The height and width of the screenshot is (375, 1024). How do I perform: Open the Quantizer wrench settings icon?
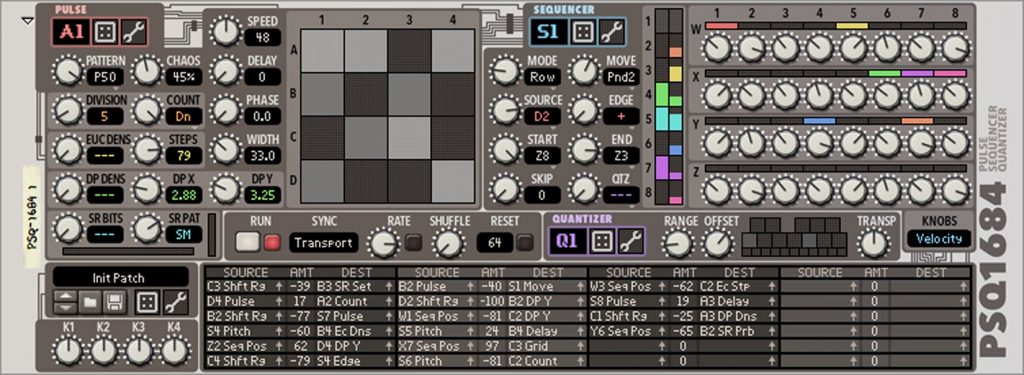[631, 241]
